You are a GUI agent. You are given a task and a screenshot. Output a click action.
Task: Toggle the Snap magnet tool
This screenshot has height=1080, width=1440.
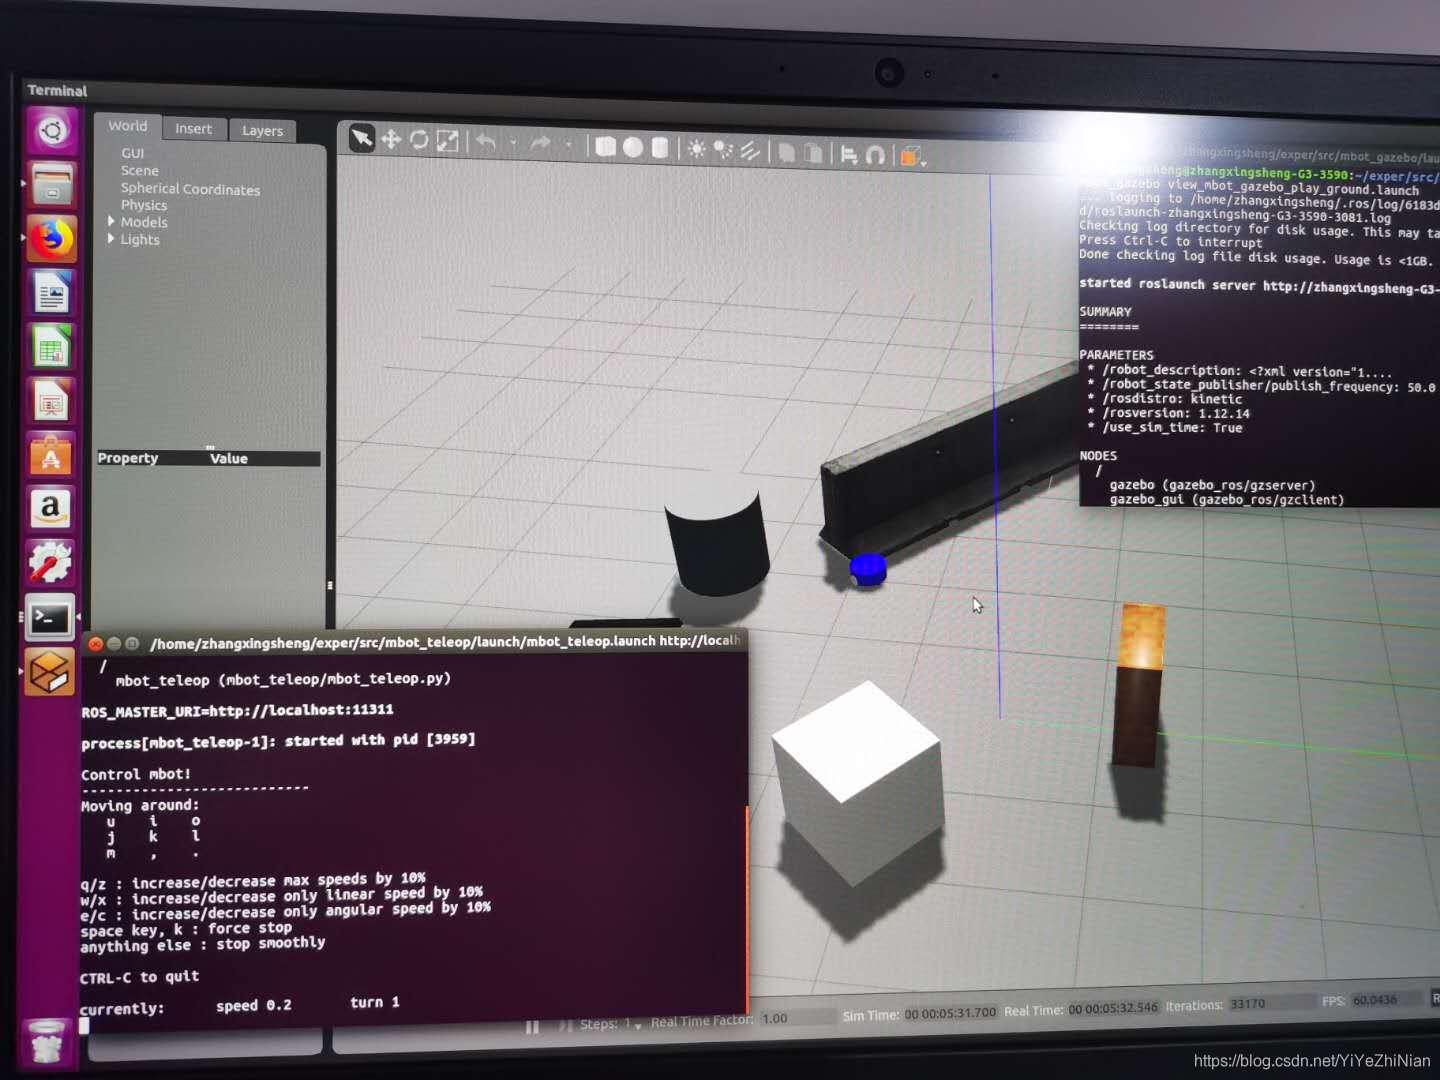(876, 155)
